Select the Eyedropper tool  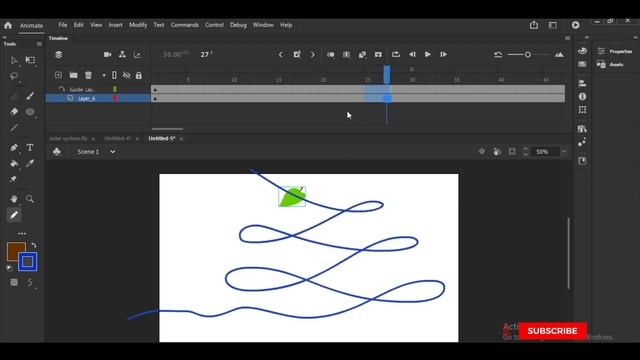click(x=30, y=163)
